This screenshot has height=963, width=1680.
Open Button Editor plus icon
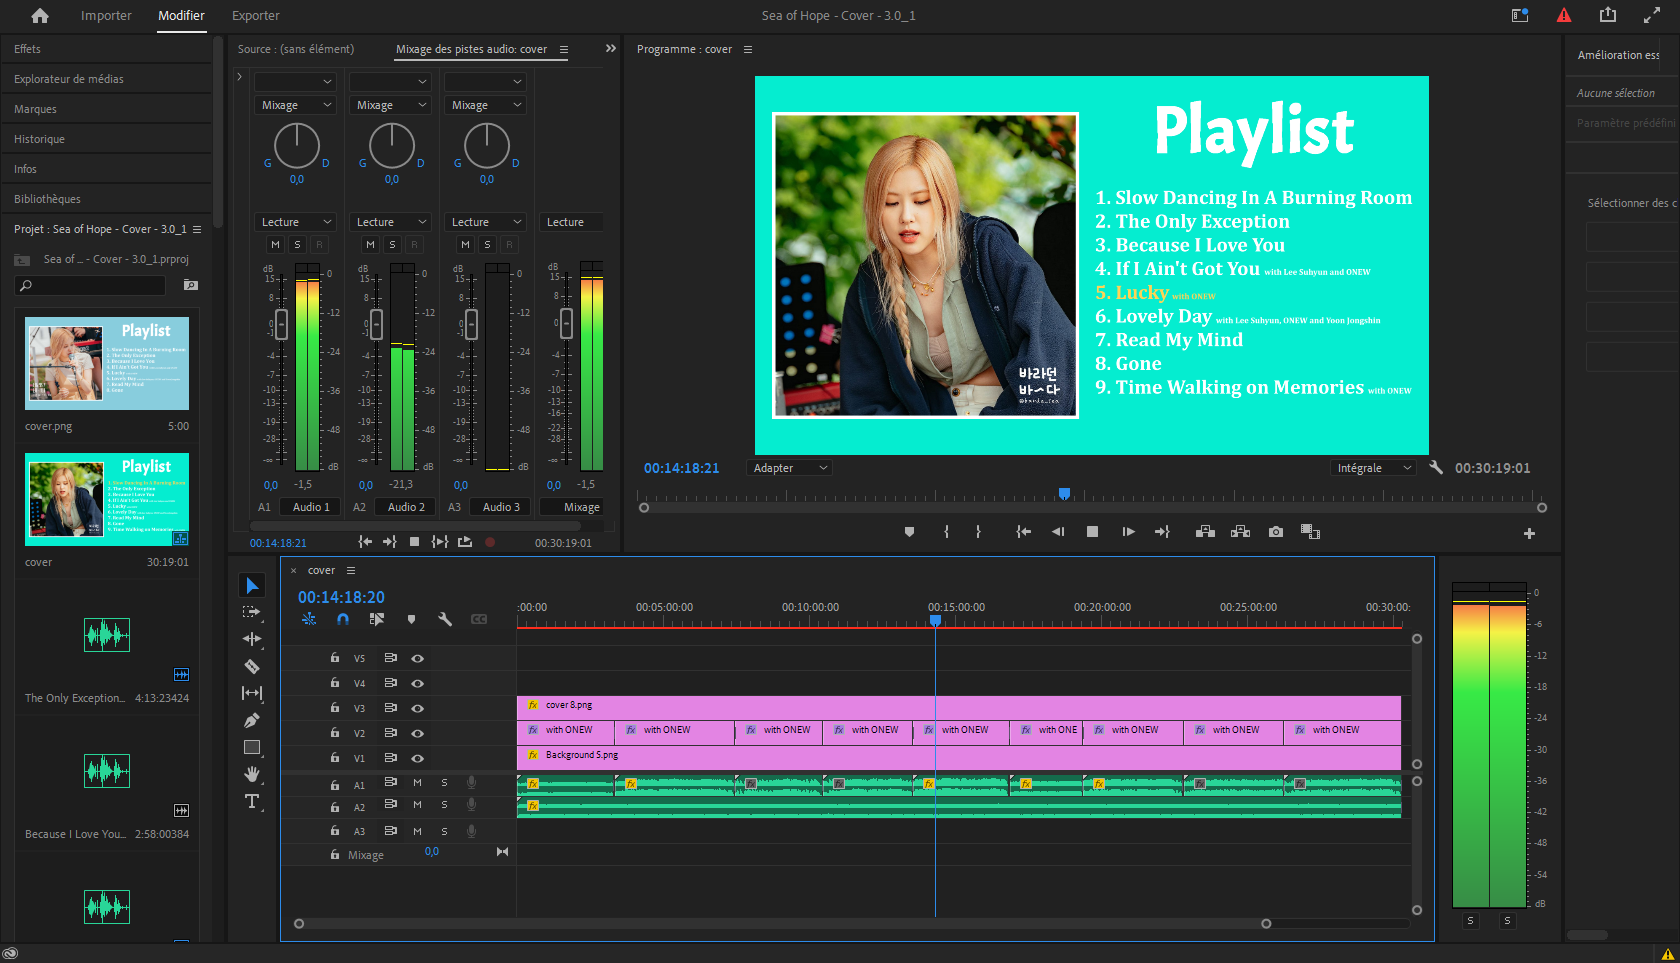[1529, 534]
